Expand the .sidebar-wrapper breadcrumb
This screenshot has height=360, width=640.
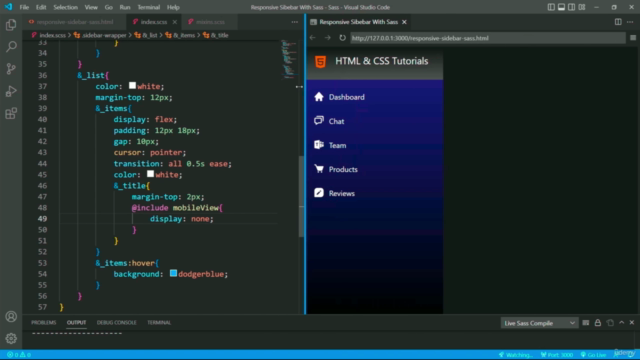pos(104,36)
